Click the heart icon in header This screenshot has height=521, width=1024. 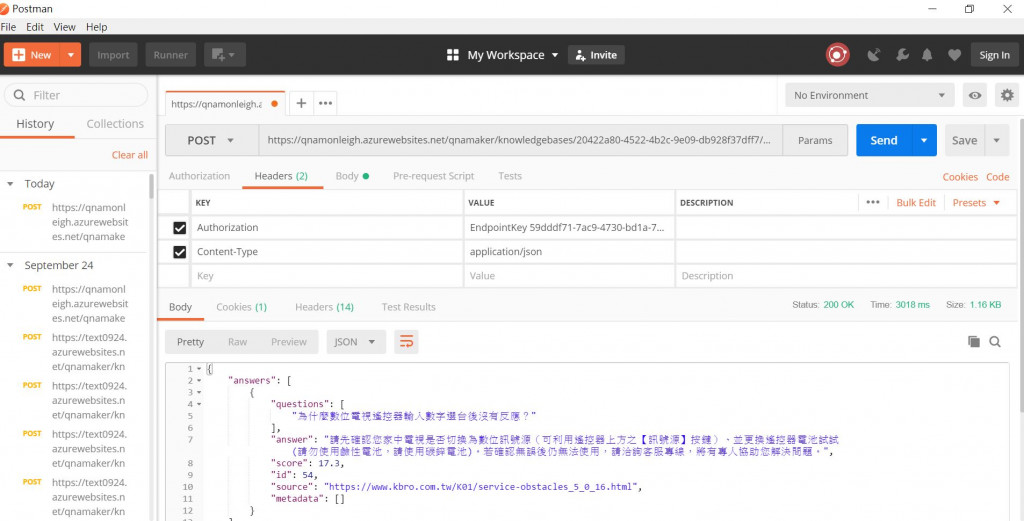[954, 55]
